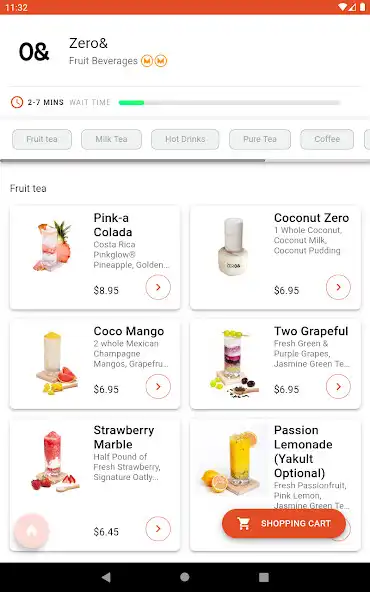Open the Coffee category

pos(327,139)
